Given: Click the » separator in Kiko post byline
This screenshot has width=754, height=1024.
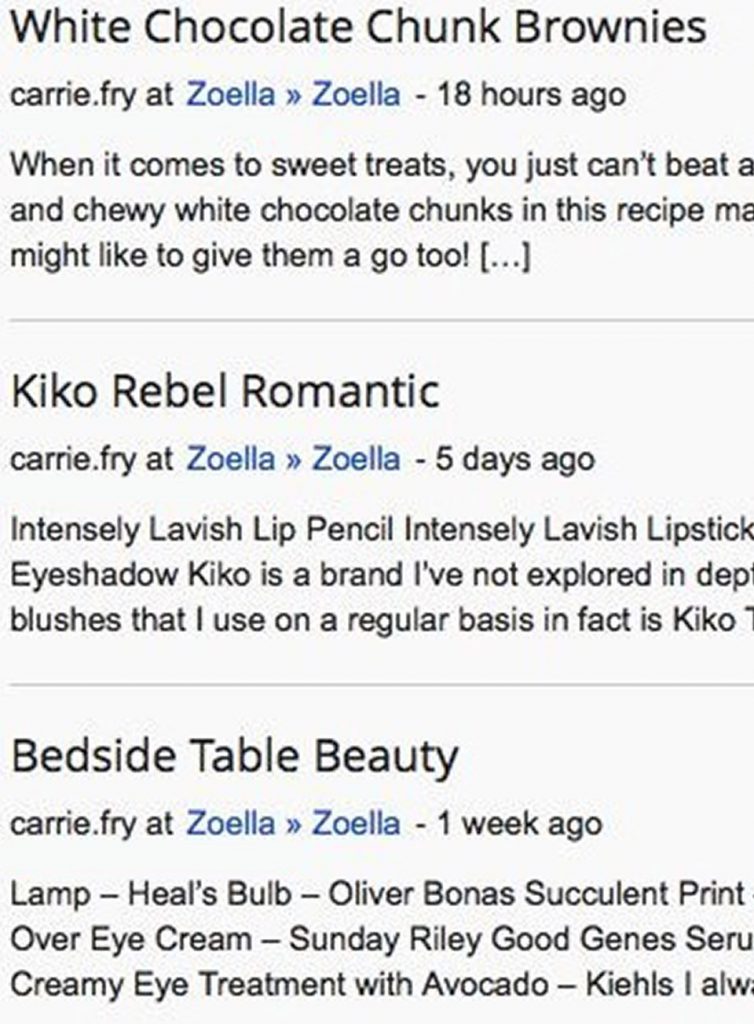Looking at the screenshot, I should pos(294,460).
